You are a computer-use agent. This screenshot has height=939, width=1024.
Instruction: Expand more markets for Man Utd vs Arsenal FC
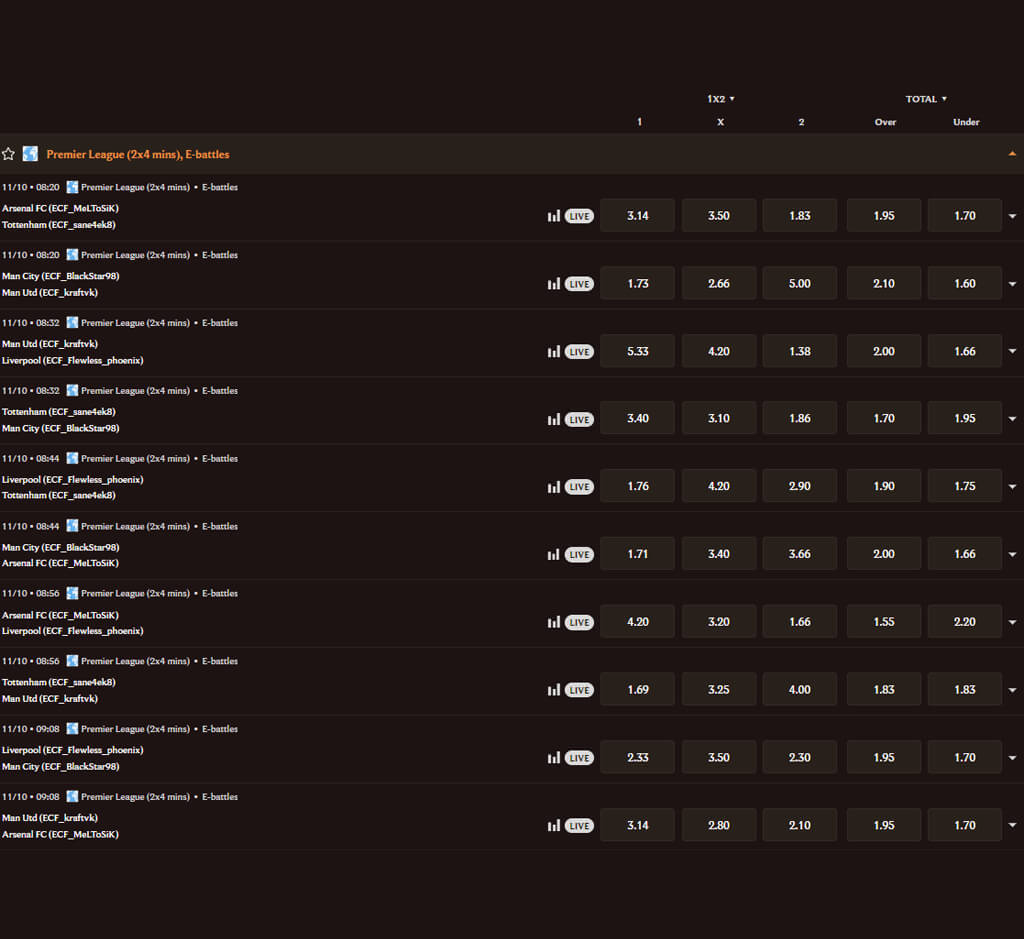coord(1012,825)
